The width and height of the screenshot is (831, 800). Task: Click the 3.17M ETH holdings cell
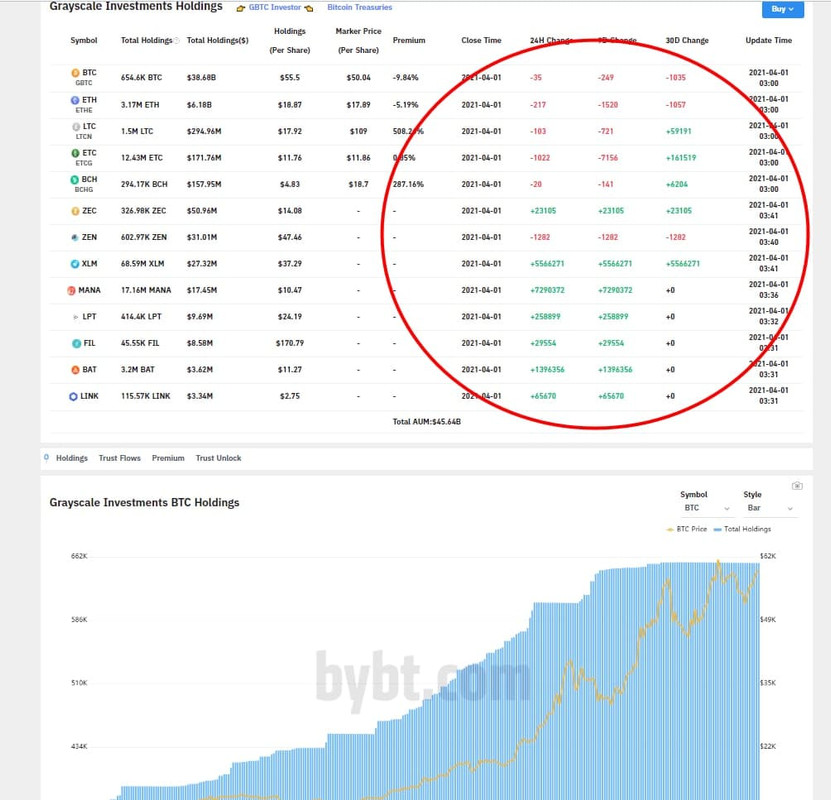(x=140, y=105)
